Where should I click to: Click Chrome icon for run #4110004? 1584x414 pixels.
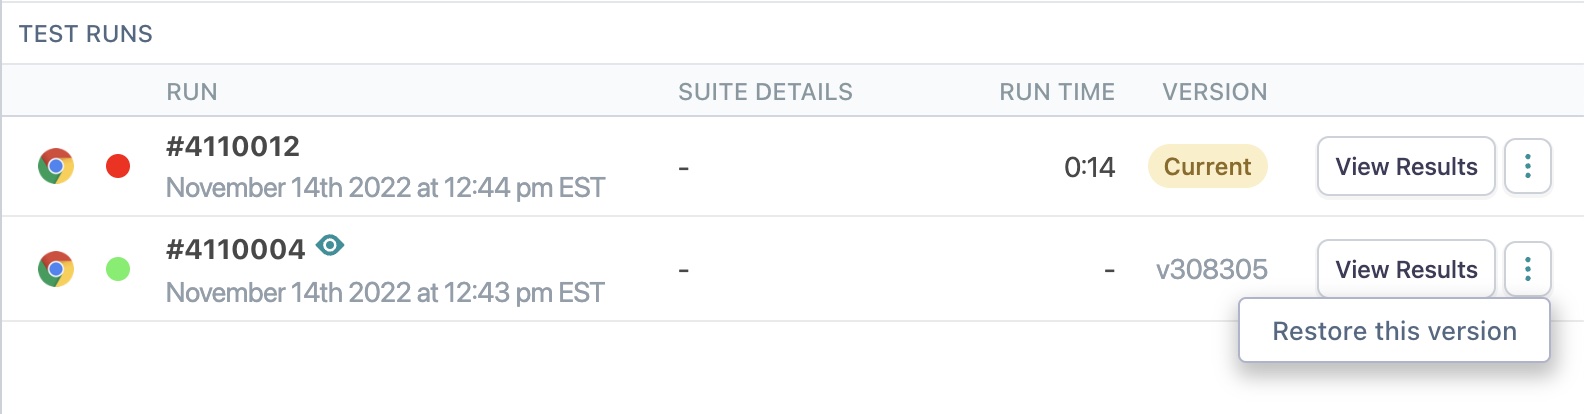pos(56,269)
